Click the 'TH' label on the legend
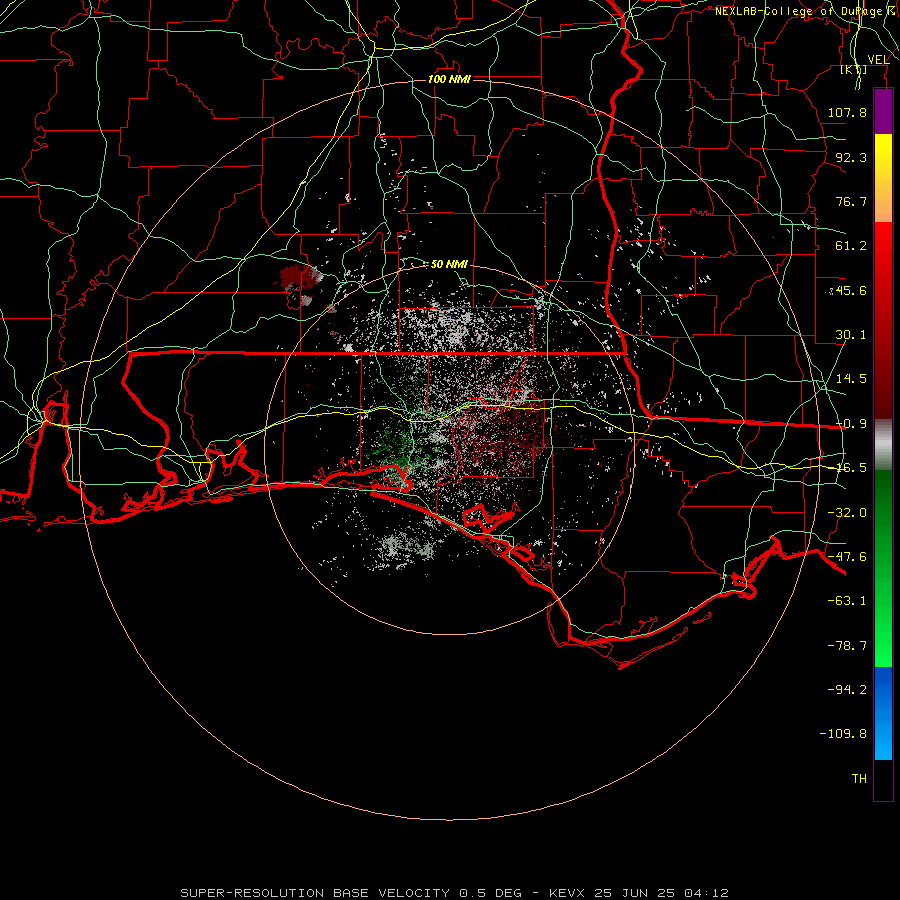This screenshot has height=900, width=900. [859, 779]
